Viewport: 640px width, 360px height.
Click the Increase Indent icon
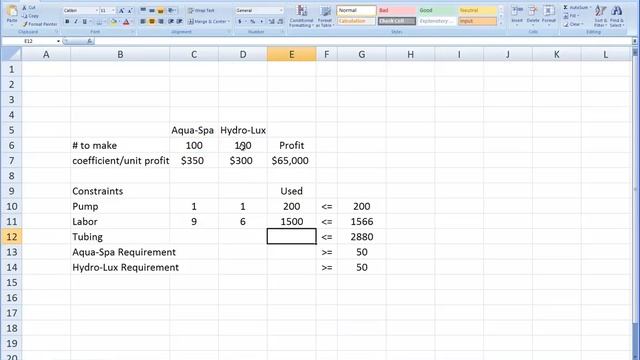179,21
